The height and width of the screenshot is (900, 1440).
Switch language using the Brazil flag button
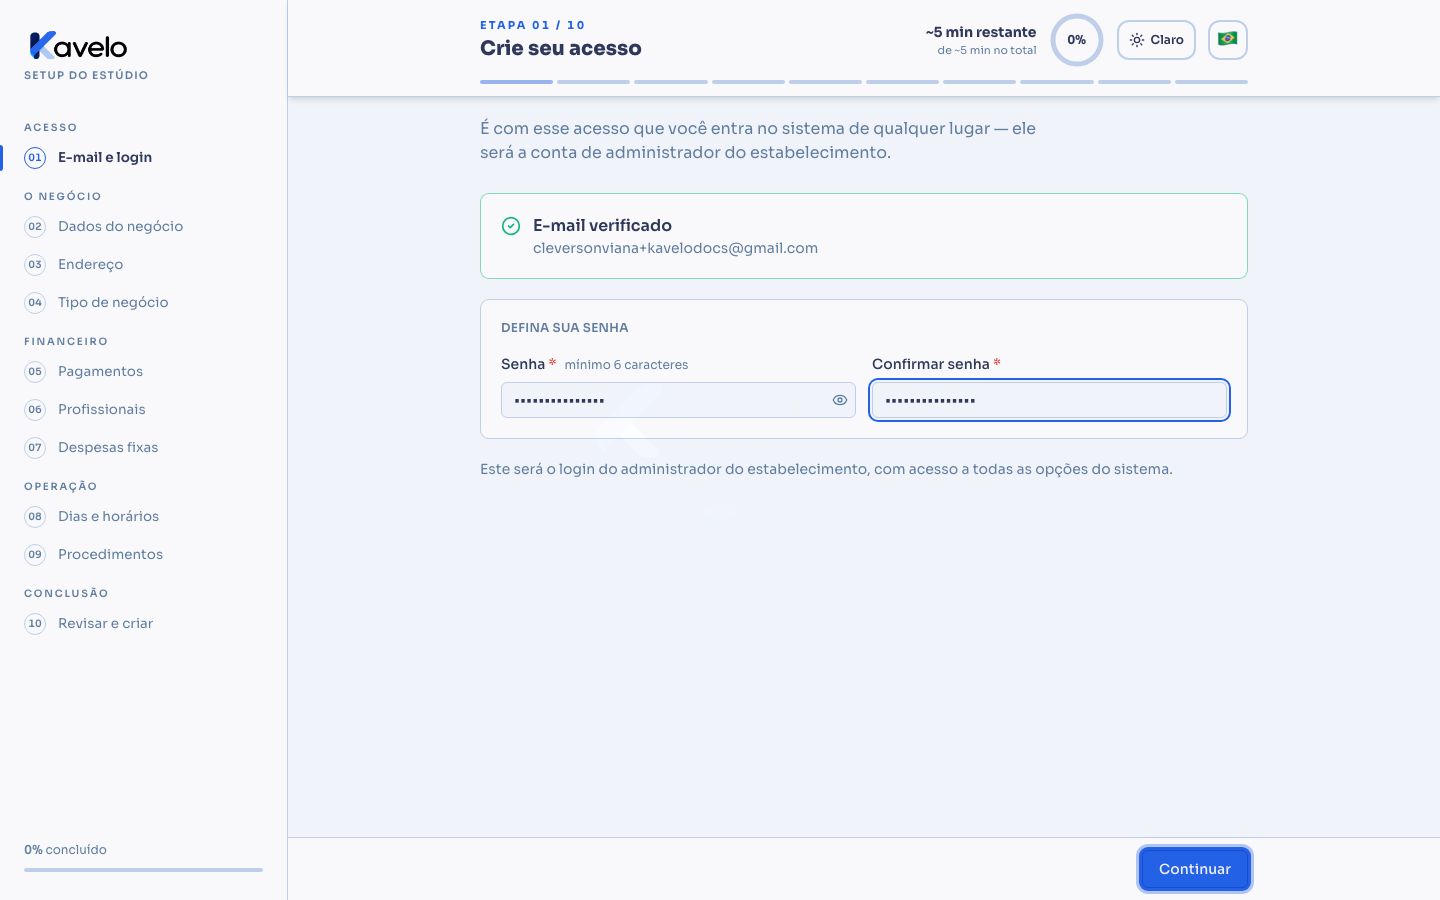pyautogui.click(x=1228, y=40)
